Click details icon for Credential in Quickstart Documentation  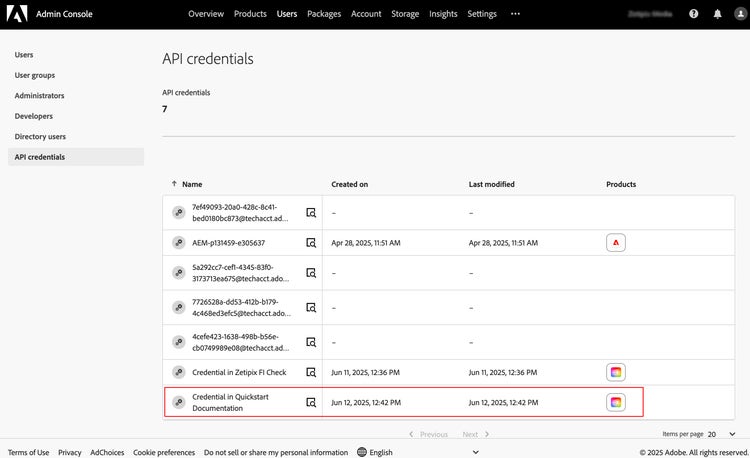[311, 402]
